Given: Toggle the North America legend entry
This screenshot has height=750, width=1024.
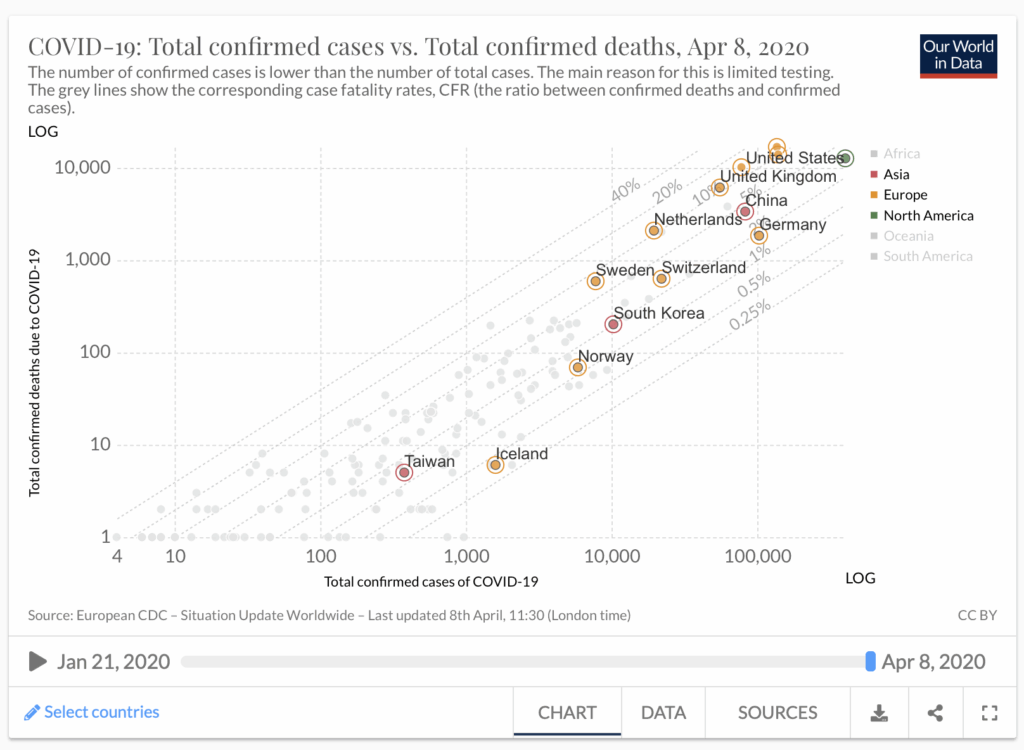Looking at the screenshot, I should coord(927,216).
